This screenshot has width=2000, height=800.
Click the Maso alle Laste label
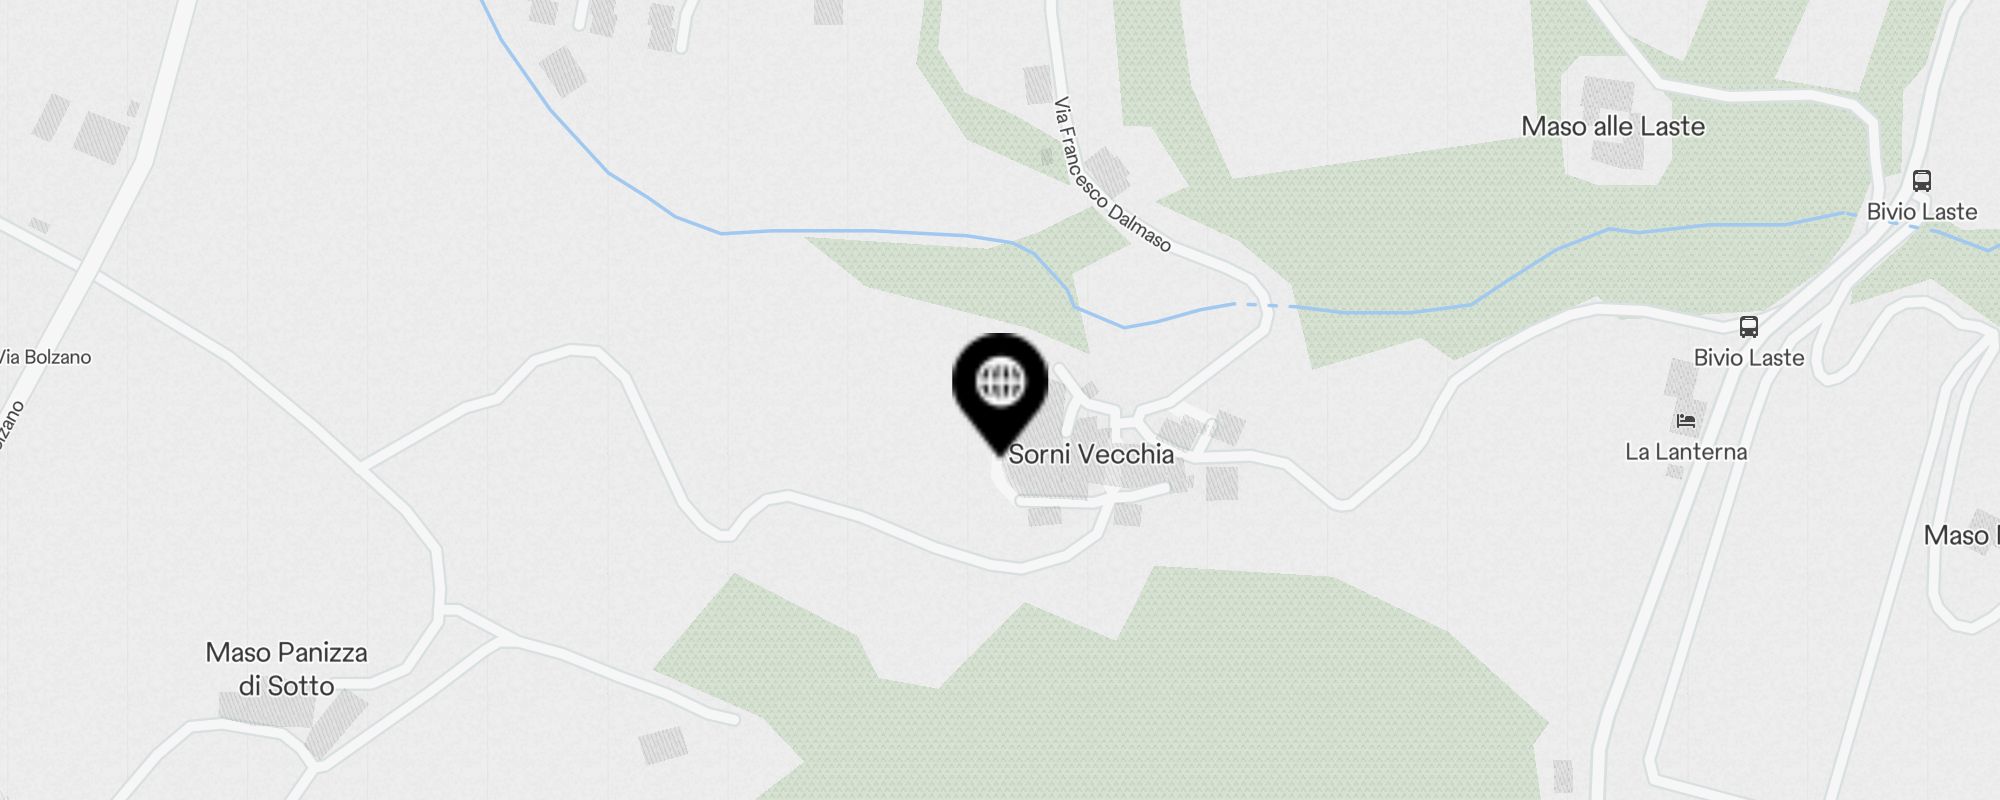tap(1613, 127)
